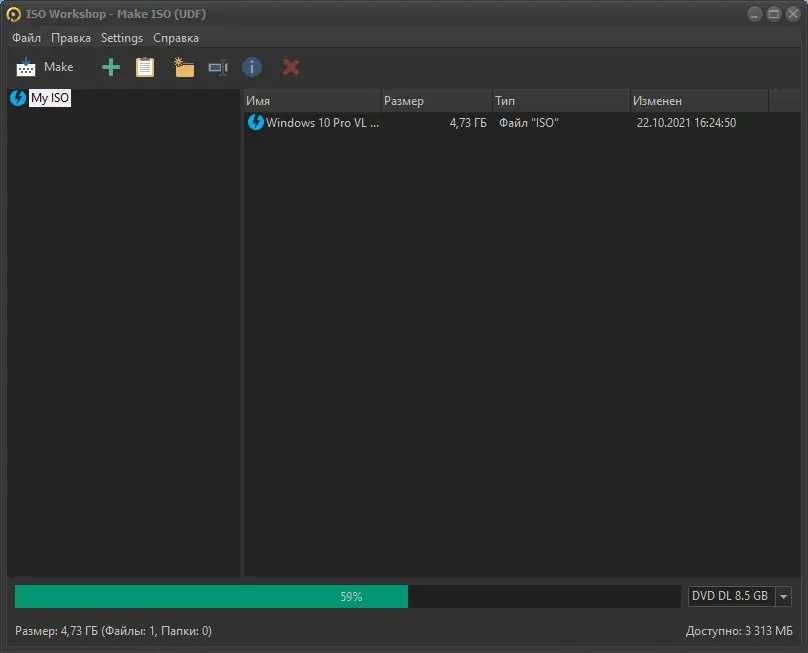Open the Правка menu
Image resolution: width=808 pixels, height=653 pixels.
(71, 38)
